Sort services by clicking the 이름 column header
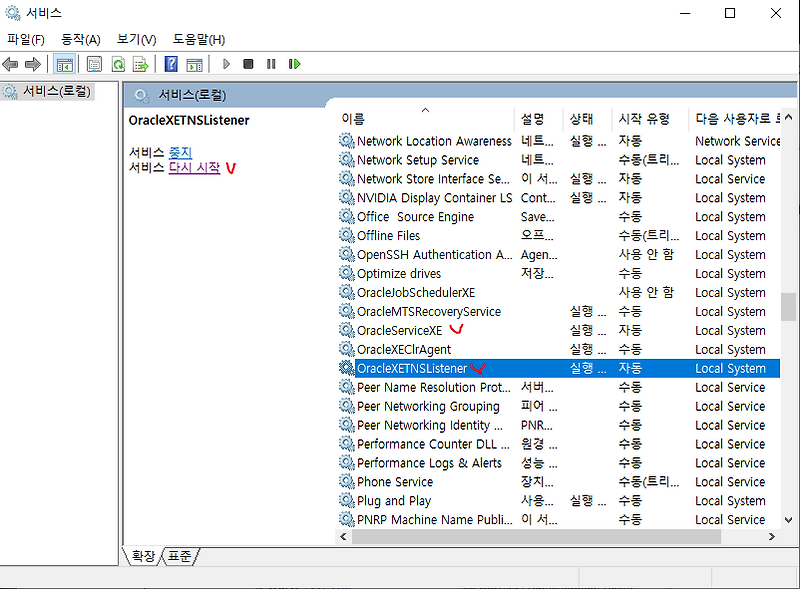Viewport: 800px width, 589px height. [x=355, y=118]
